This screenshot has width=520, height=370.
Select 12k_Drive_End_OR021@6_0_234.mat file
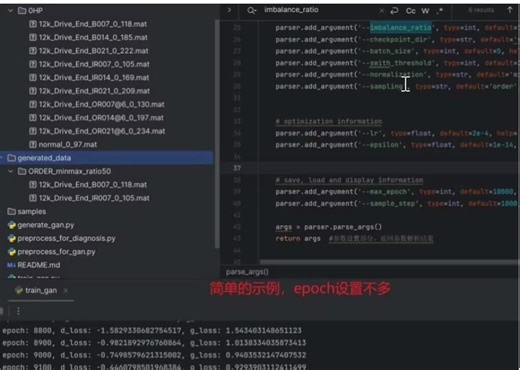[102, 131]
